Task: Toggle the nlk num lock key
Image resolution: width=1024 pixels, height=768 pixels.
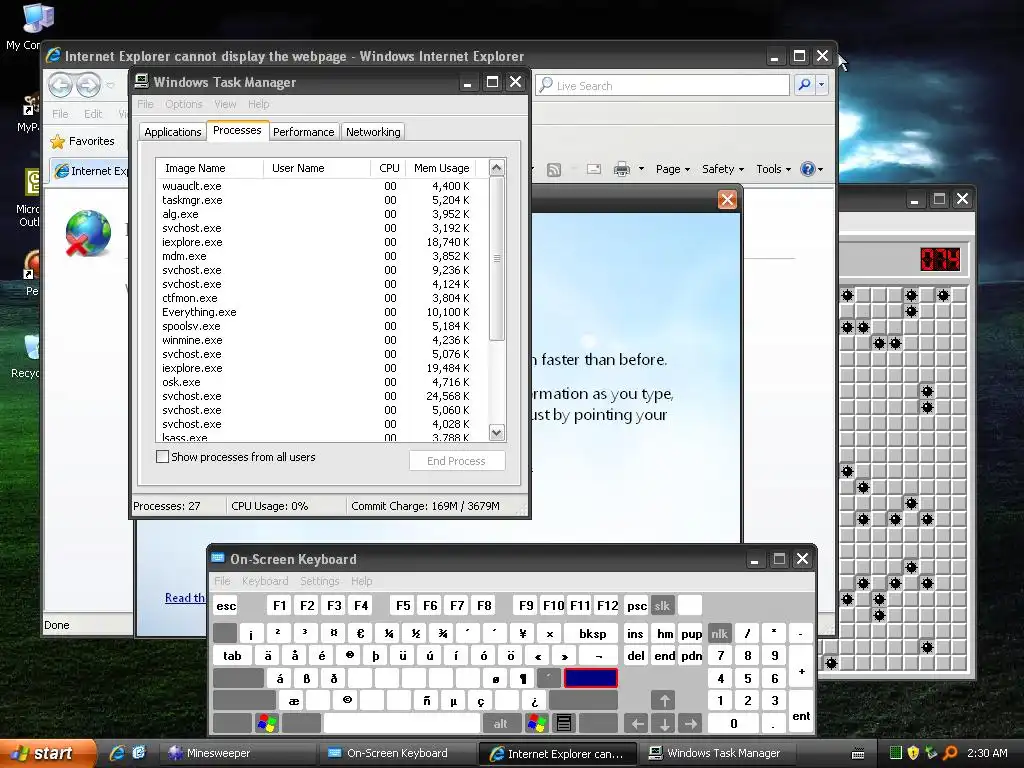Action: coord(719,633)
